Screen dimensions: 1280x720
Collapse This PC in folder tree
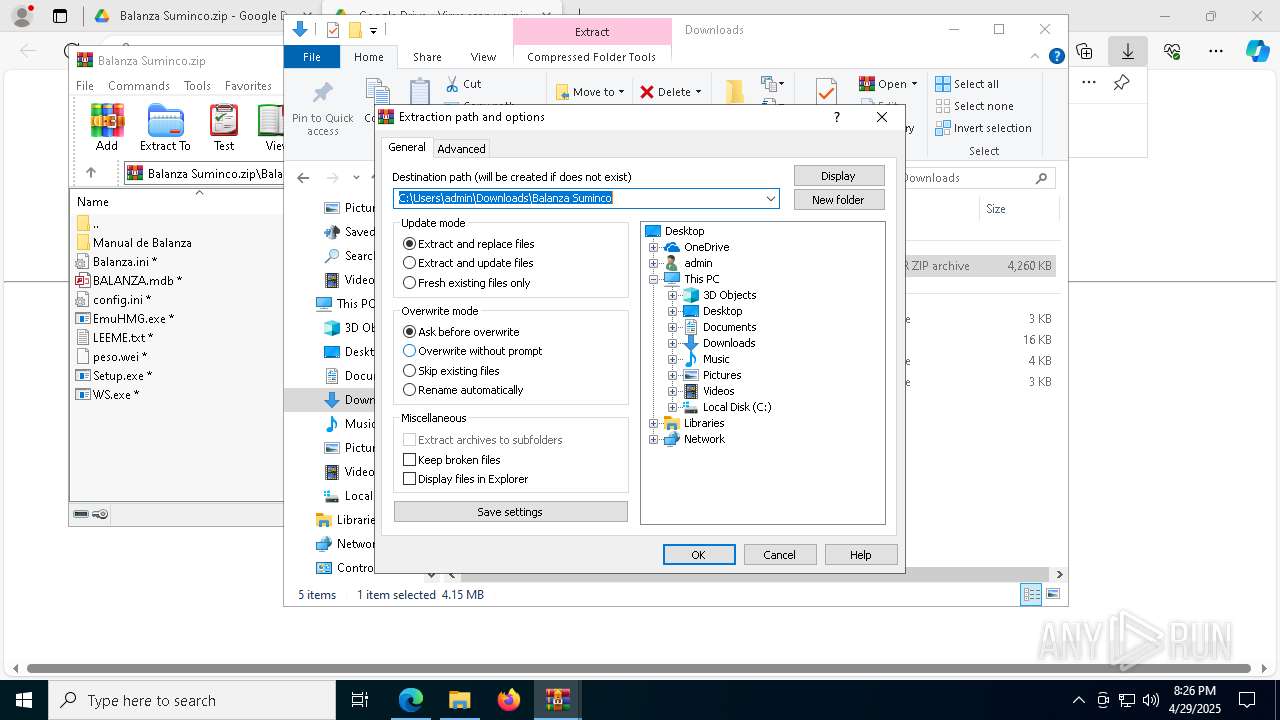[654, 279]
